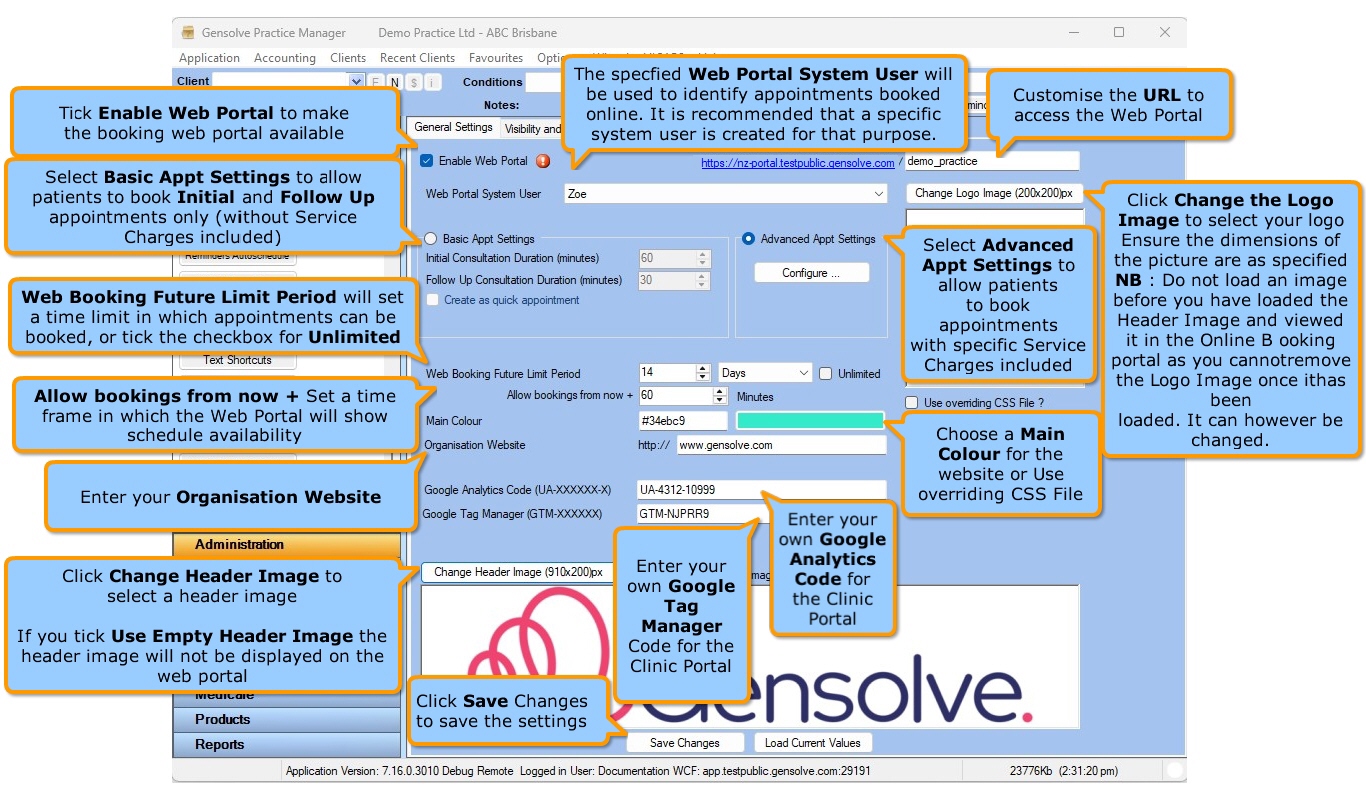
Task: Click the N icon button next to Client
Action: pyautogui.click(x=394, y=82)
